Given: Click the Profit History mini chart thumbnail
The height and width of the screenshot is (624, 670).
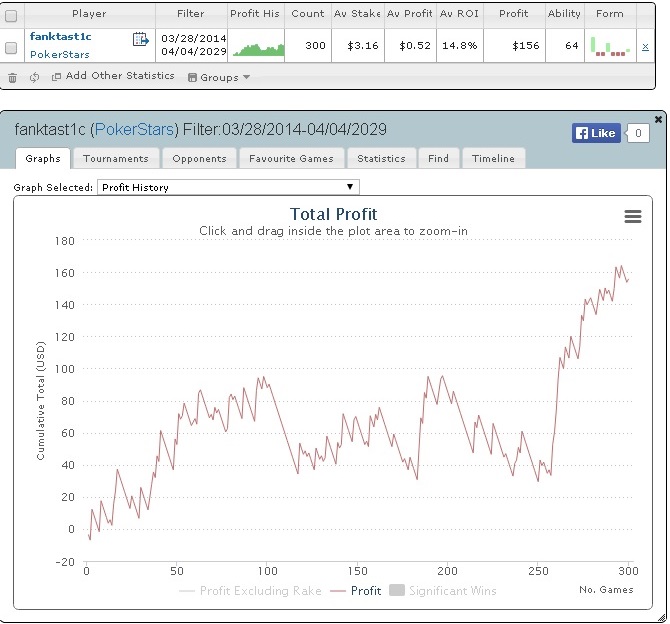Looking at the screenshot, I should [258, 47].
